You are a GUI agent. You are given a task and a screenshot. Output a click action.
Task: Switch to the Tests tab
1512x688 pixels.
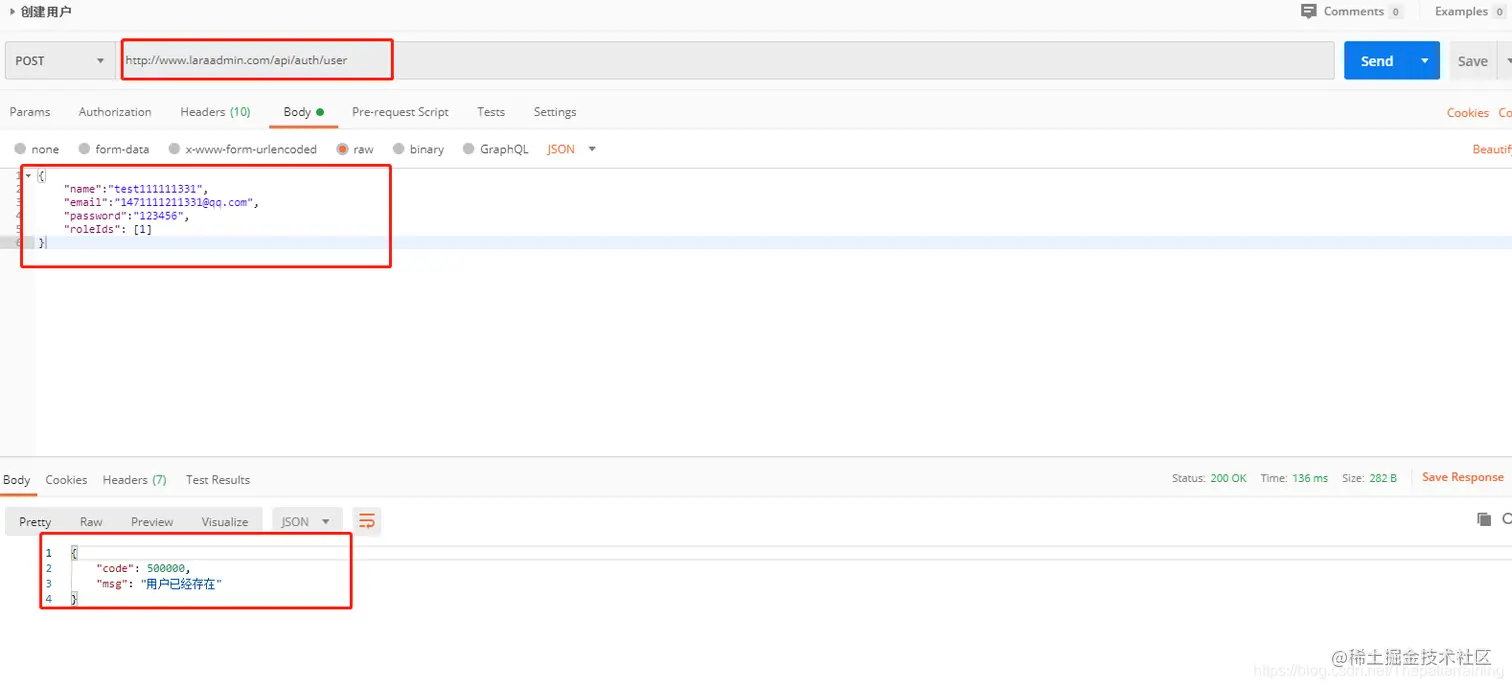click(491, 112)
